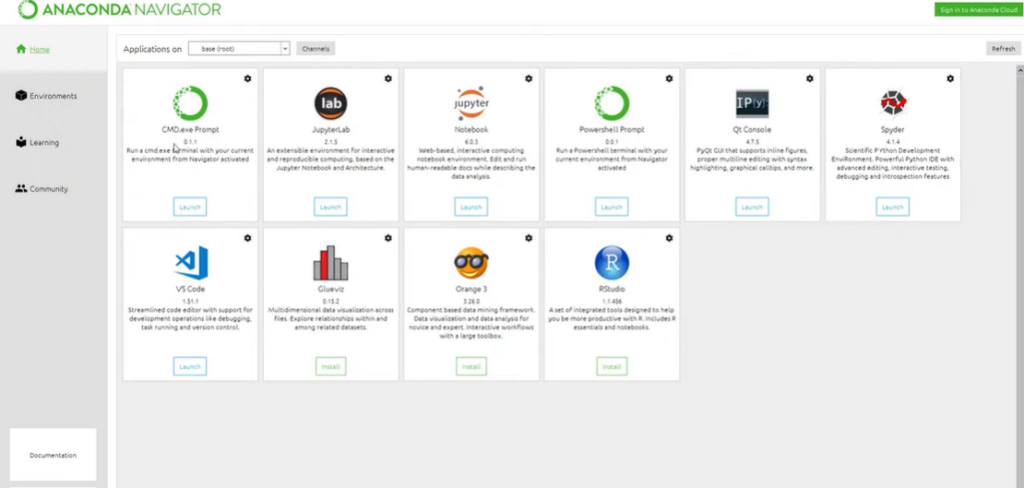Click the Community people icon in the sidebar
The width and height of the screenshot is (1024, 488).
point(21,188)
